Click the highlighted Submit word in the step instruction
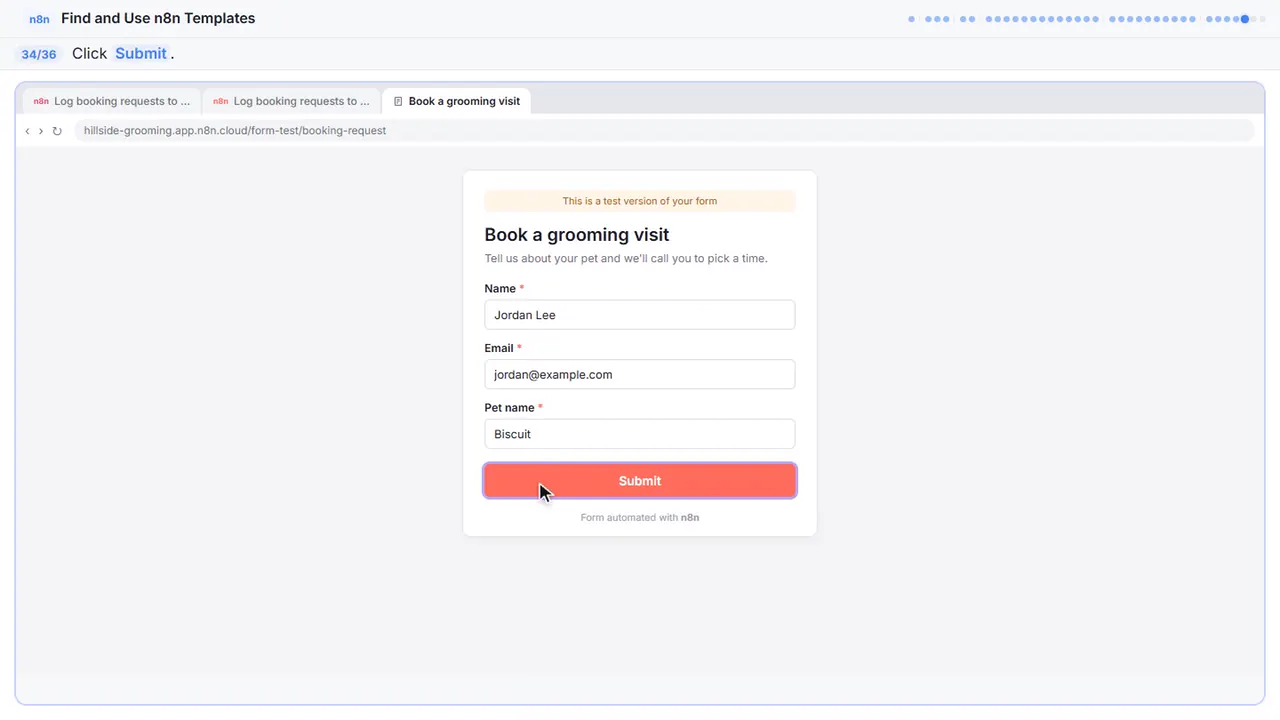1280x720 pixels. 141,54
